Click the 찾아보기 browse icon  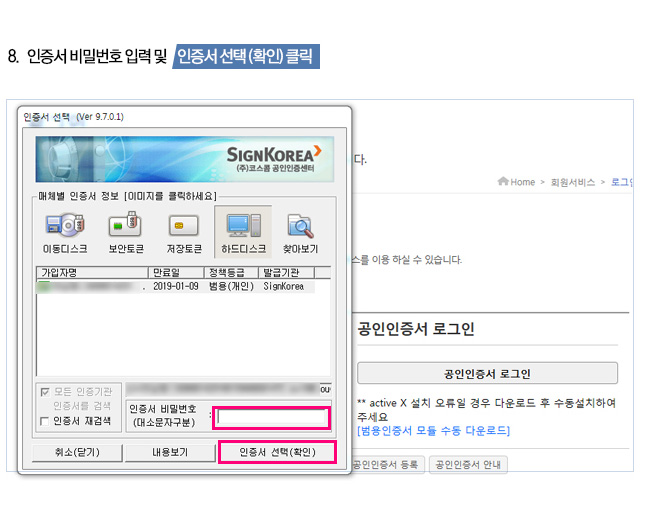click(x=300, y=231)
